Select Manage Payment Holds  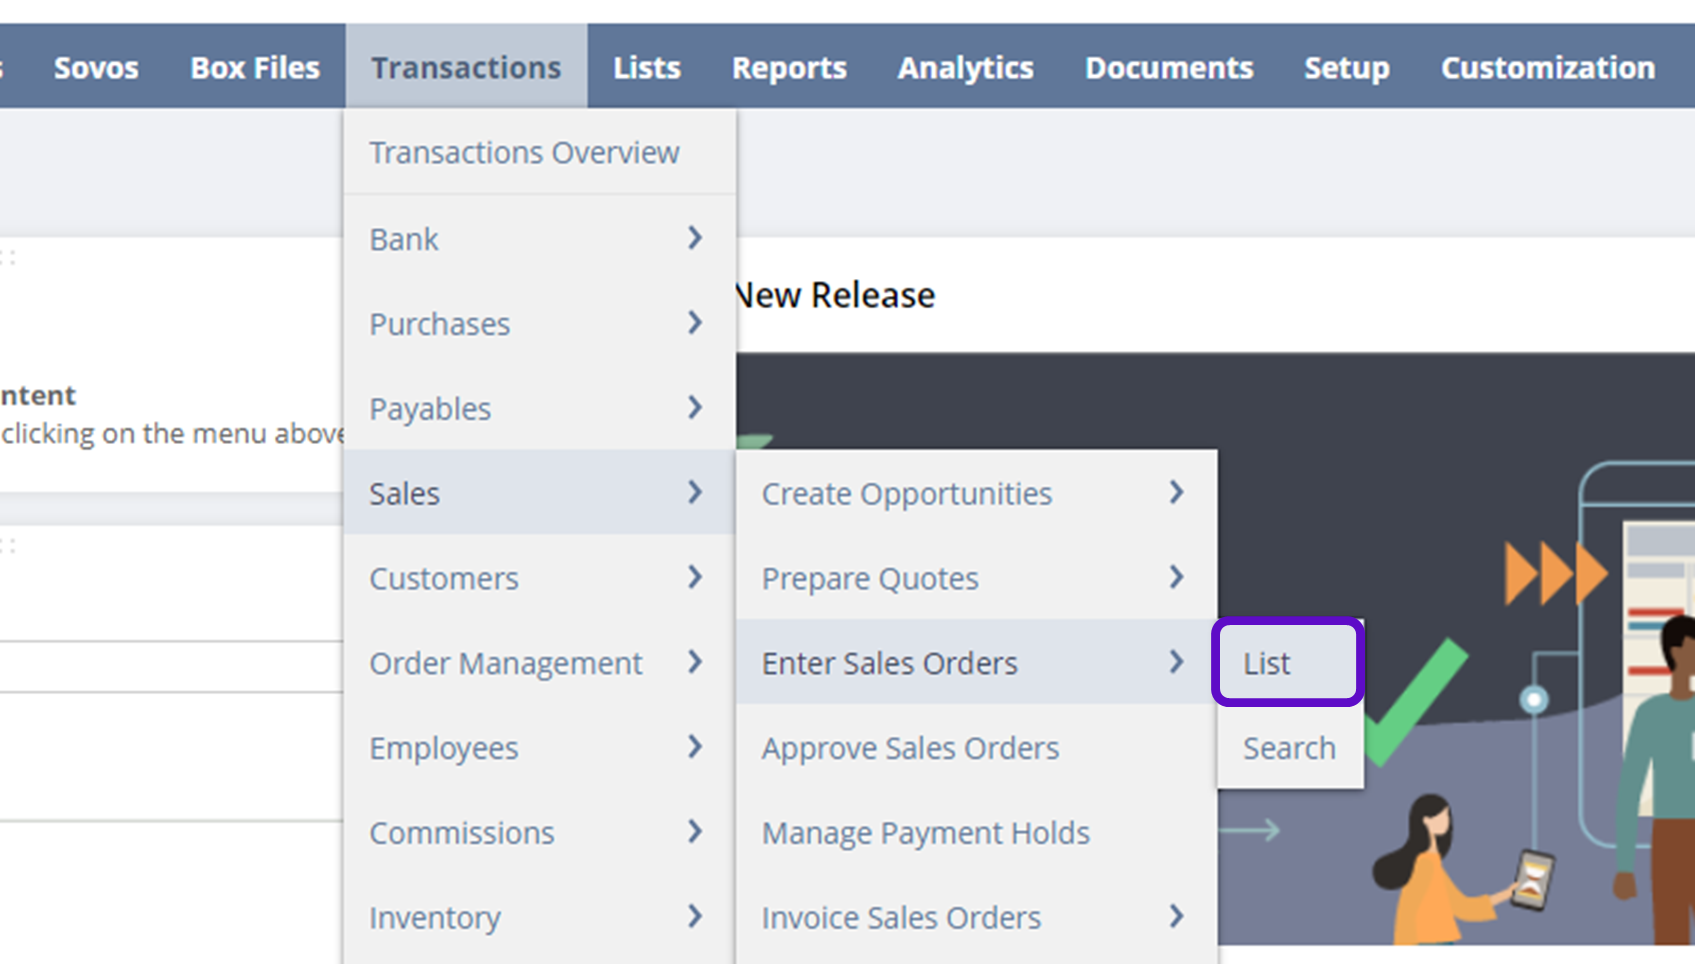(925, 834)
